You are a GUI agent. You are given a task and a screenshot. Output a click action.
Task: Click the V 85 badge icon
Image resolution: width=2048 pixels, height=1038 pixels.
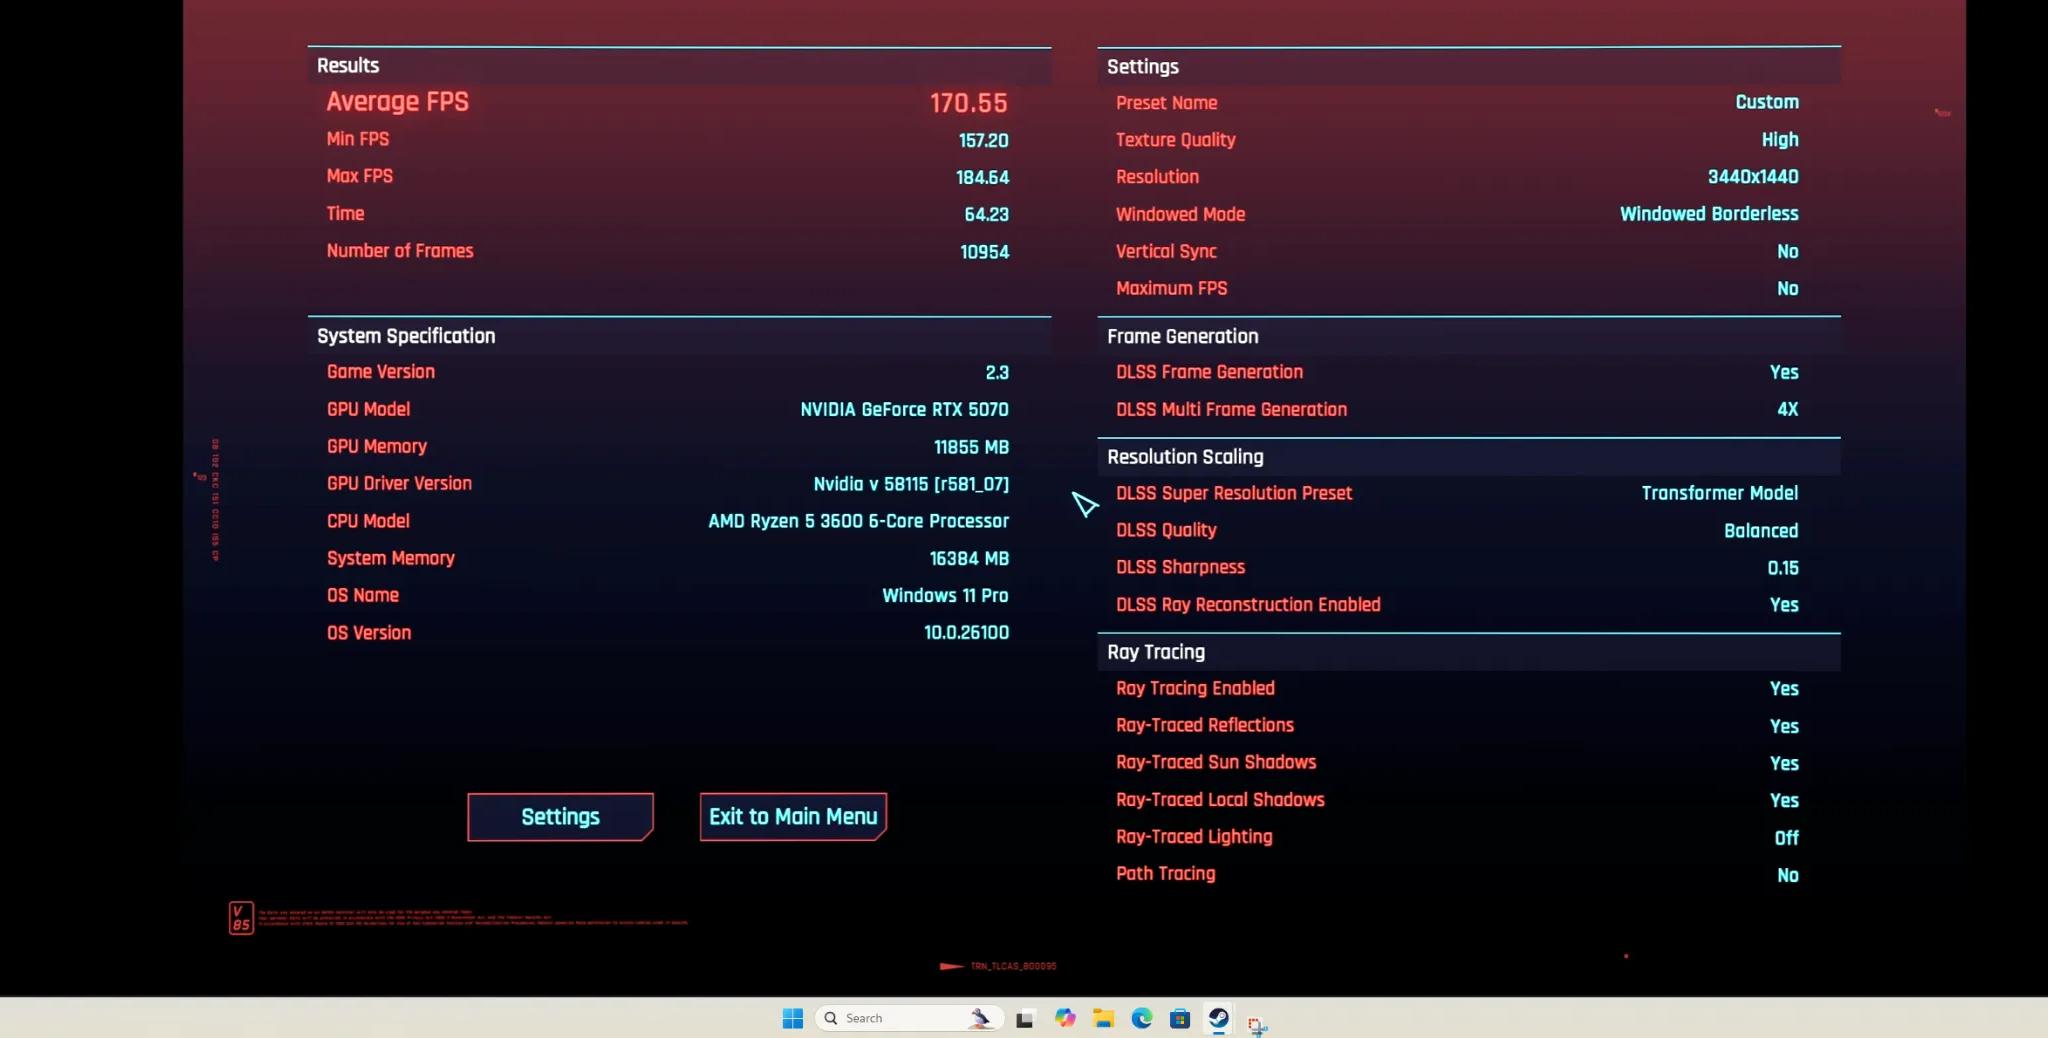pos(241,917)
